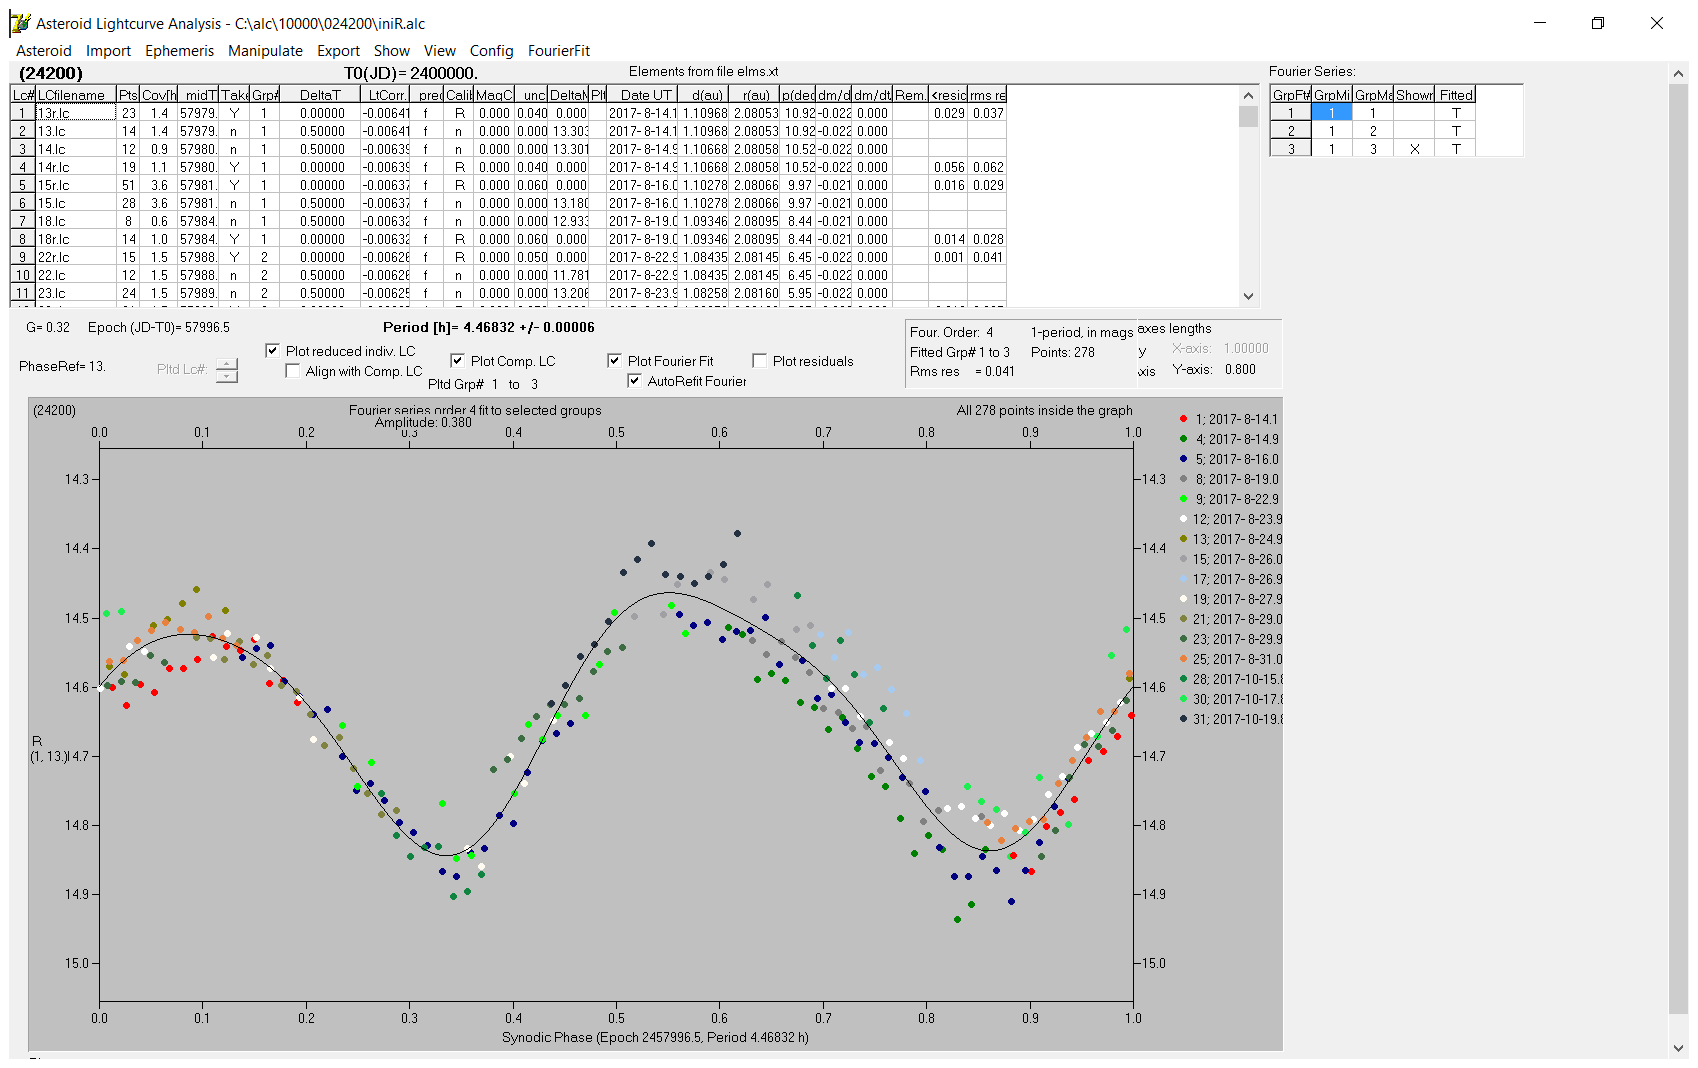This screenshot has width=1698, height=1068.
Task: Click the Synodic Phase axis caption
Action: [x=655, y=1037]
